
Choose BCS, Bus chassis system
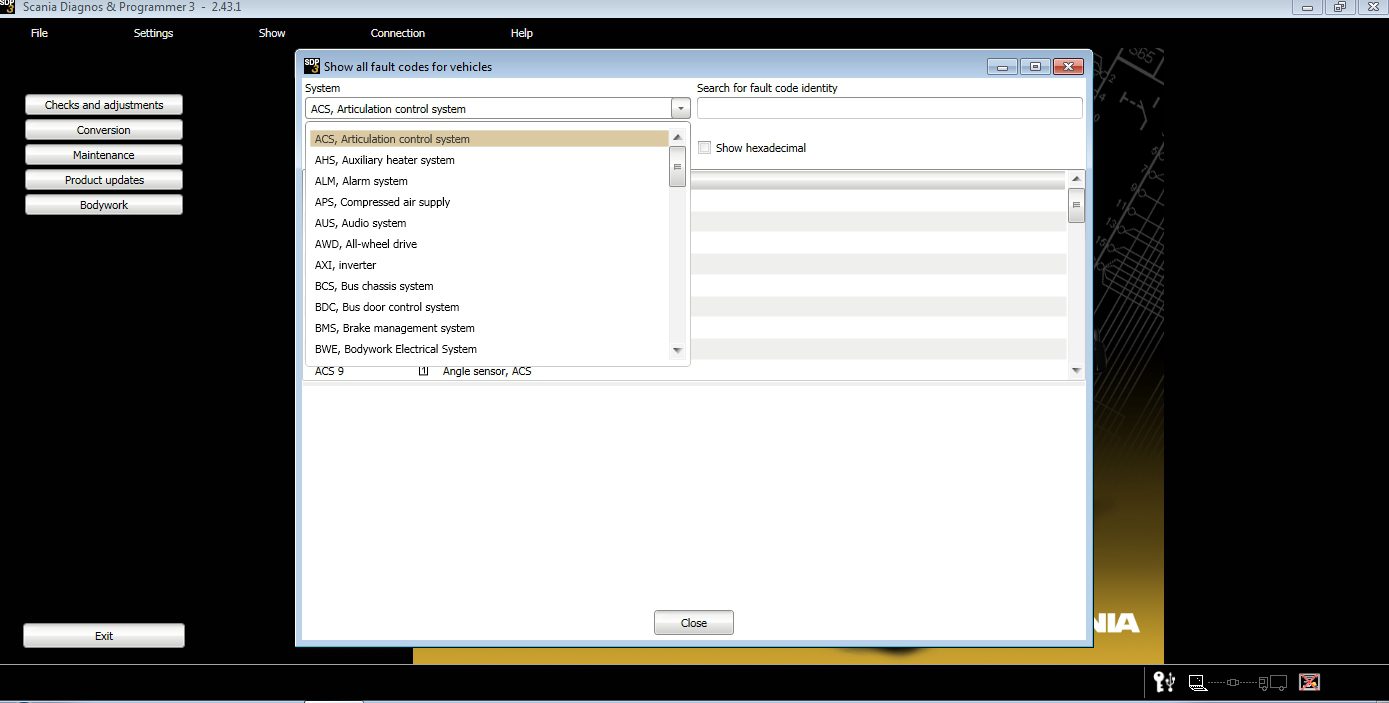click(488, 286)
